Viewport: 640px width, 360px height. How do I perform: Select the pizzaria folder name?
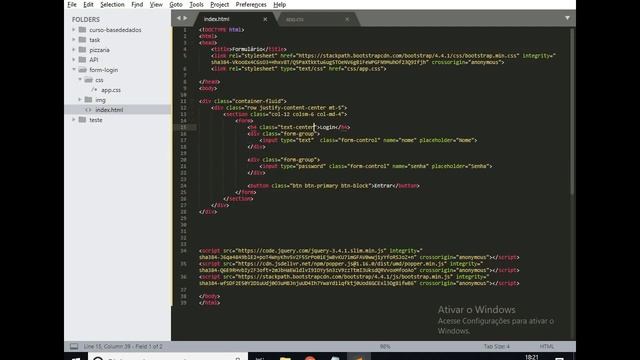pyautogui.click(x=99, y=50)
